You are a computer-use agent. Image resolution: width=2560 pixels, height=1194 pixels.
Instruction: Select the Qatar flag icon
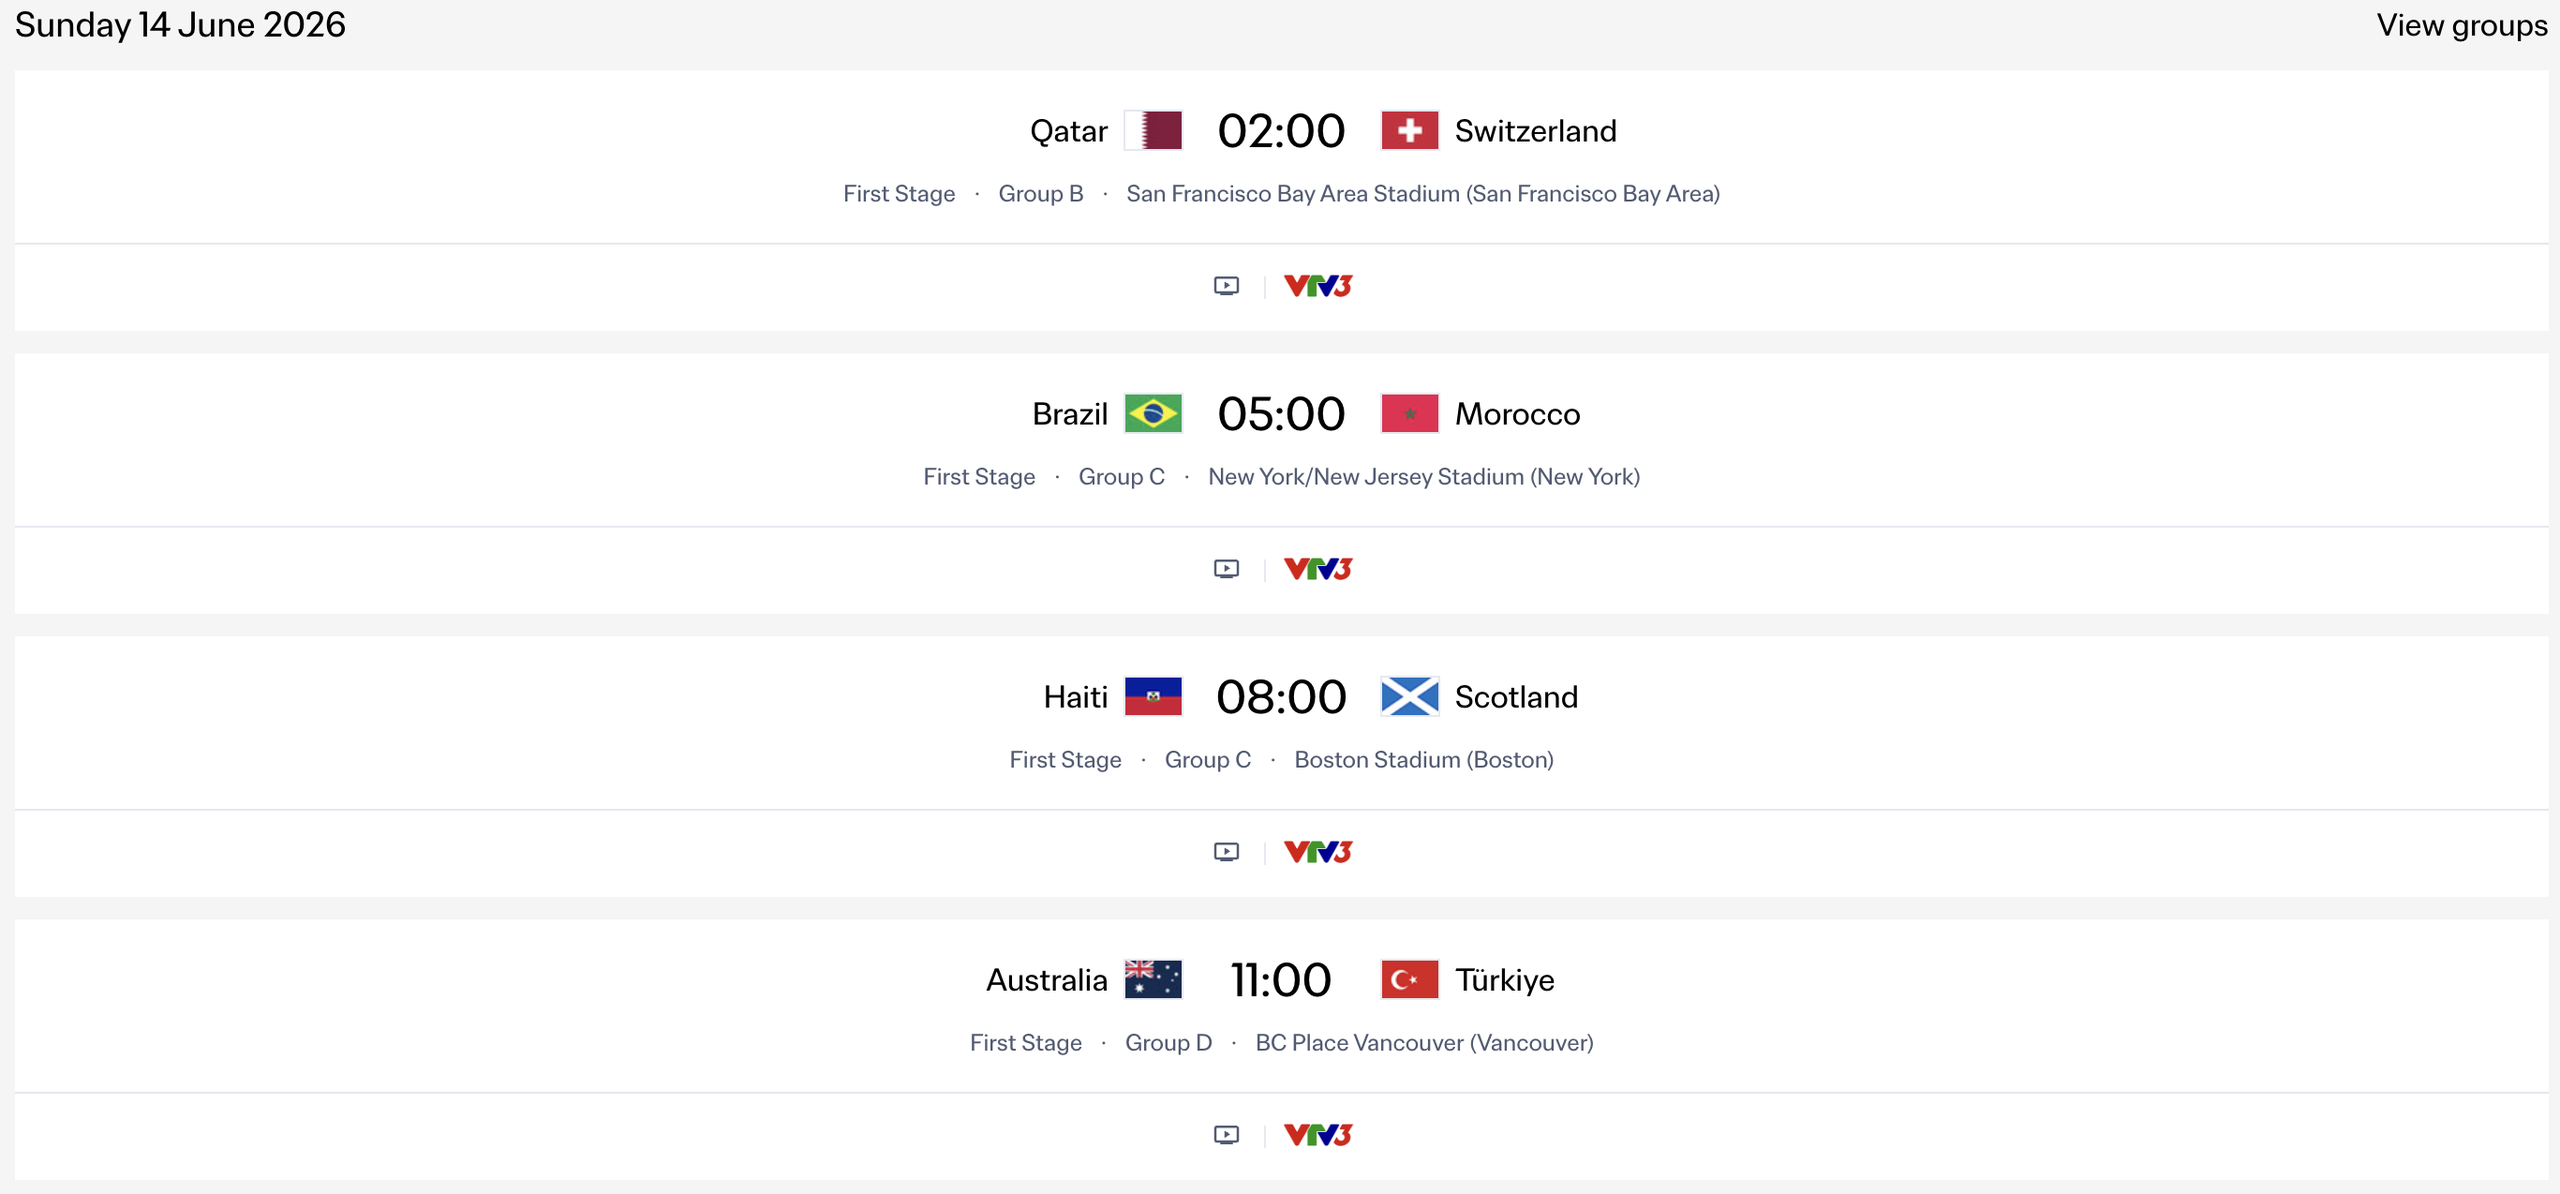[1154, 130]
